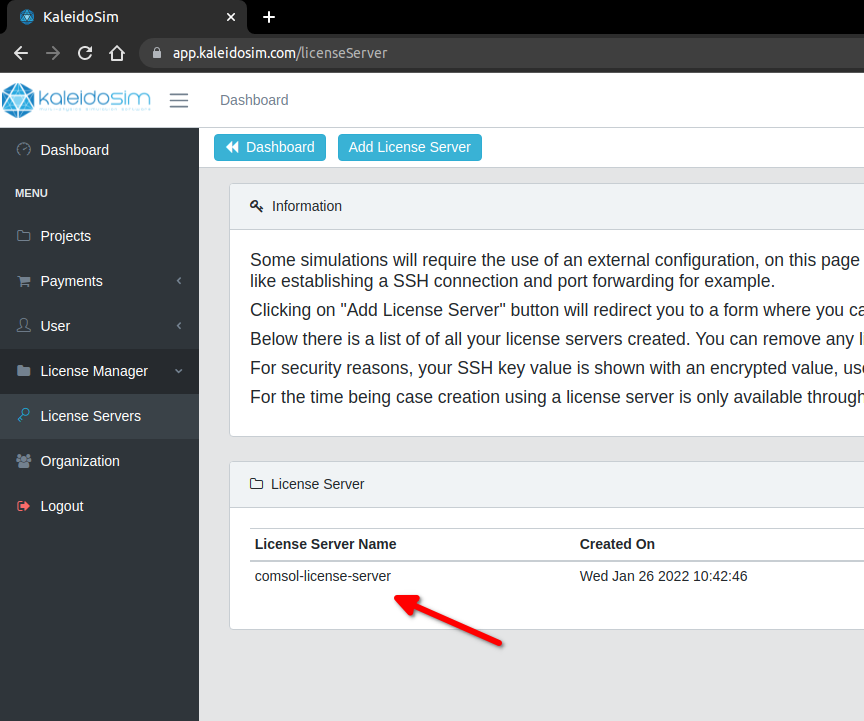864x721 pixels.
Task: Click the Organization people icon
Action: [x=24, y=461]
